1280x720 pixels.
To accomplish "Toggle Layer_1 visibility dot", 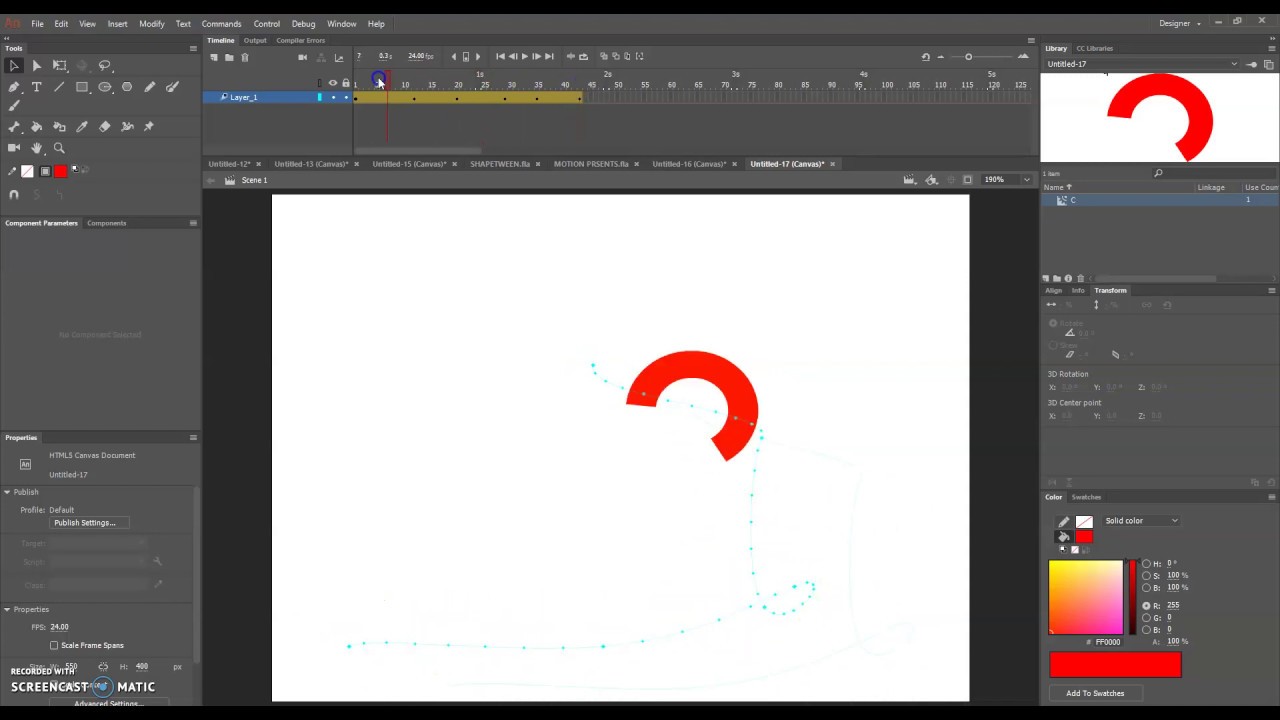I will pyautogui.click(x=333, y=97).
